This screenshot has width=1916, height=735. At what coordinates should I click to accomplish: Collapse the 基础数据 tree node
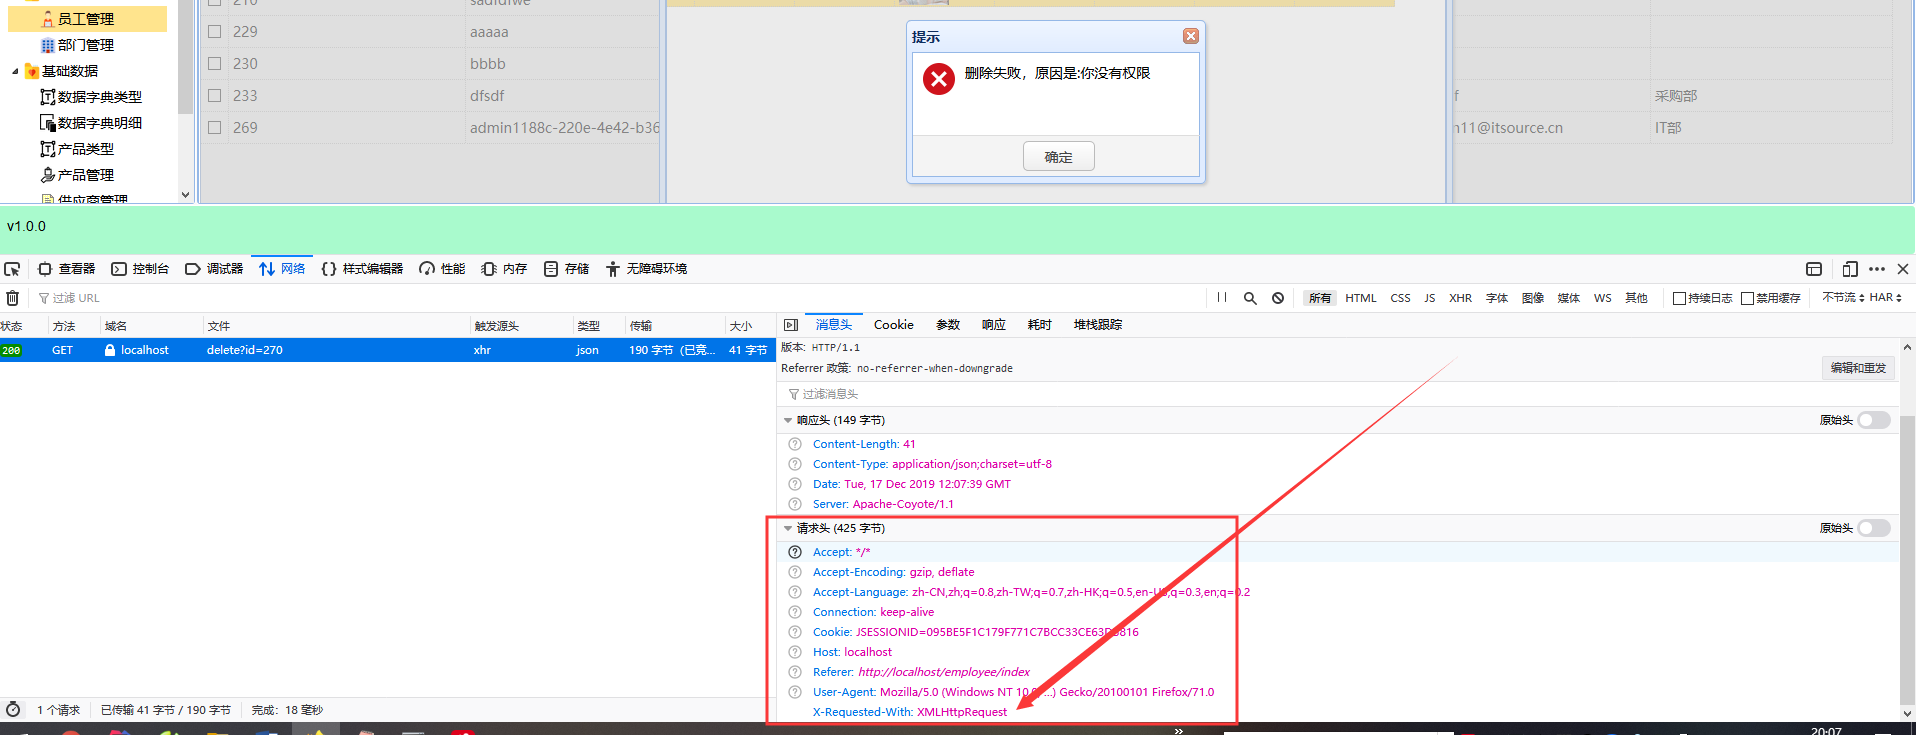pos(14,71)
